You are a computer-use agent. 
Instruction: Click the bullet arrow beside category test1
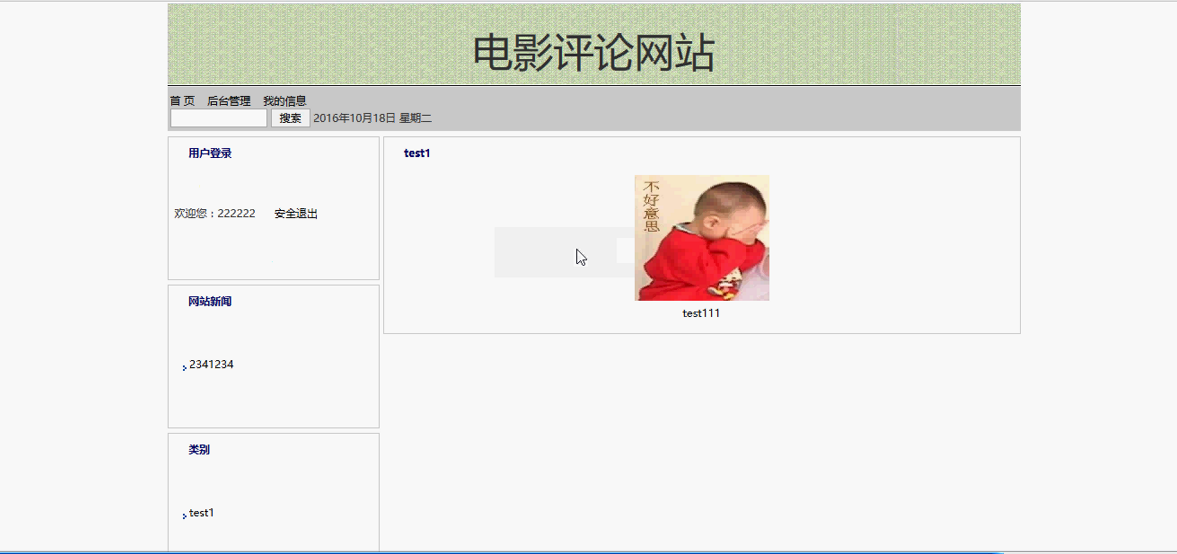(185, 516)
